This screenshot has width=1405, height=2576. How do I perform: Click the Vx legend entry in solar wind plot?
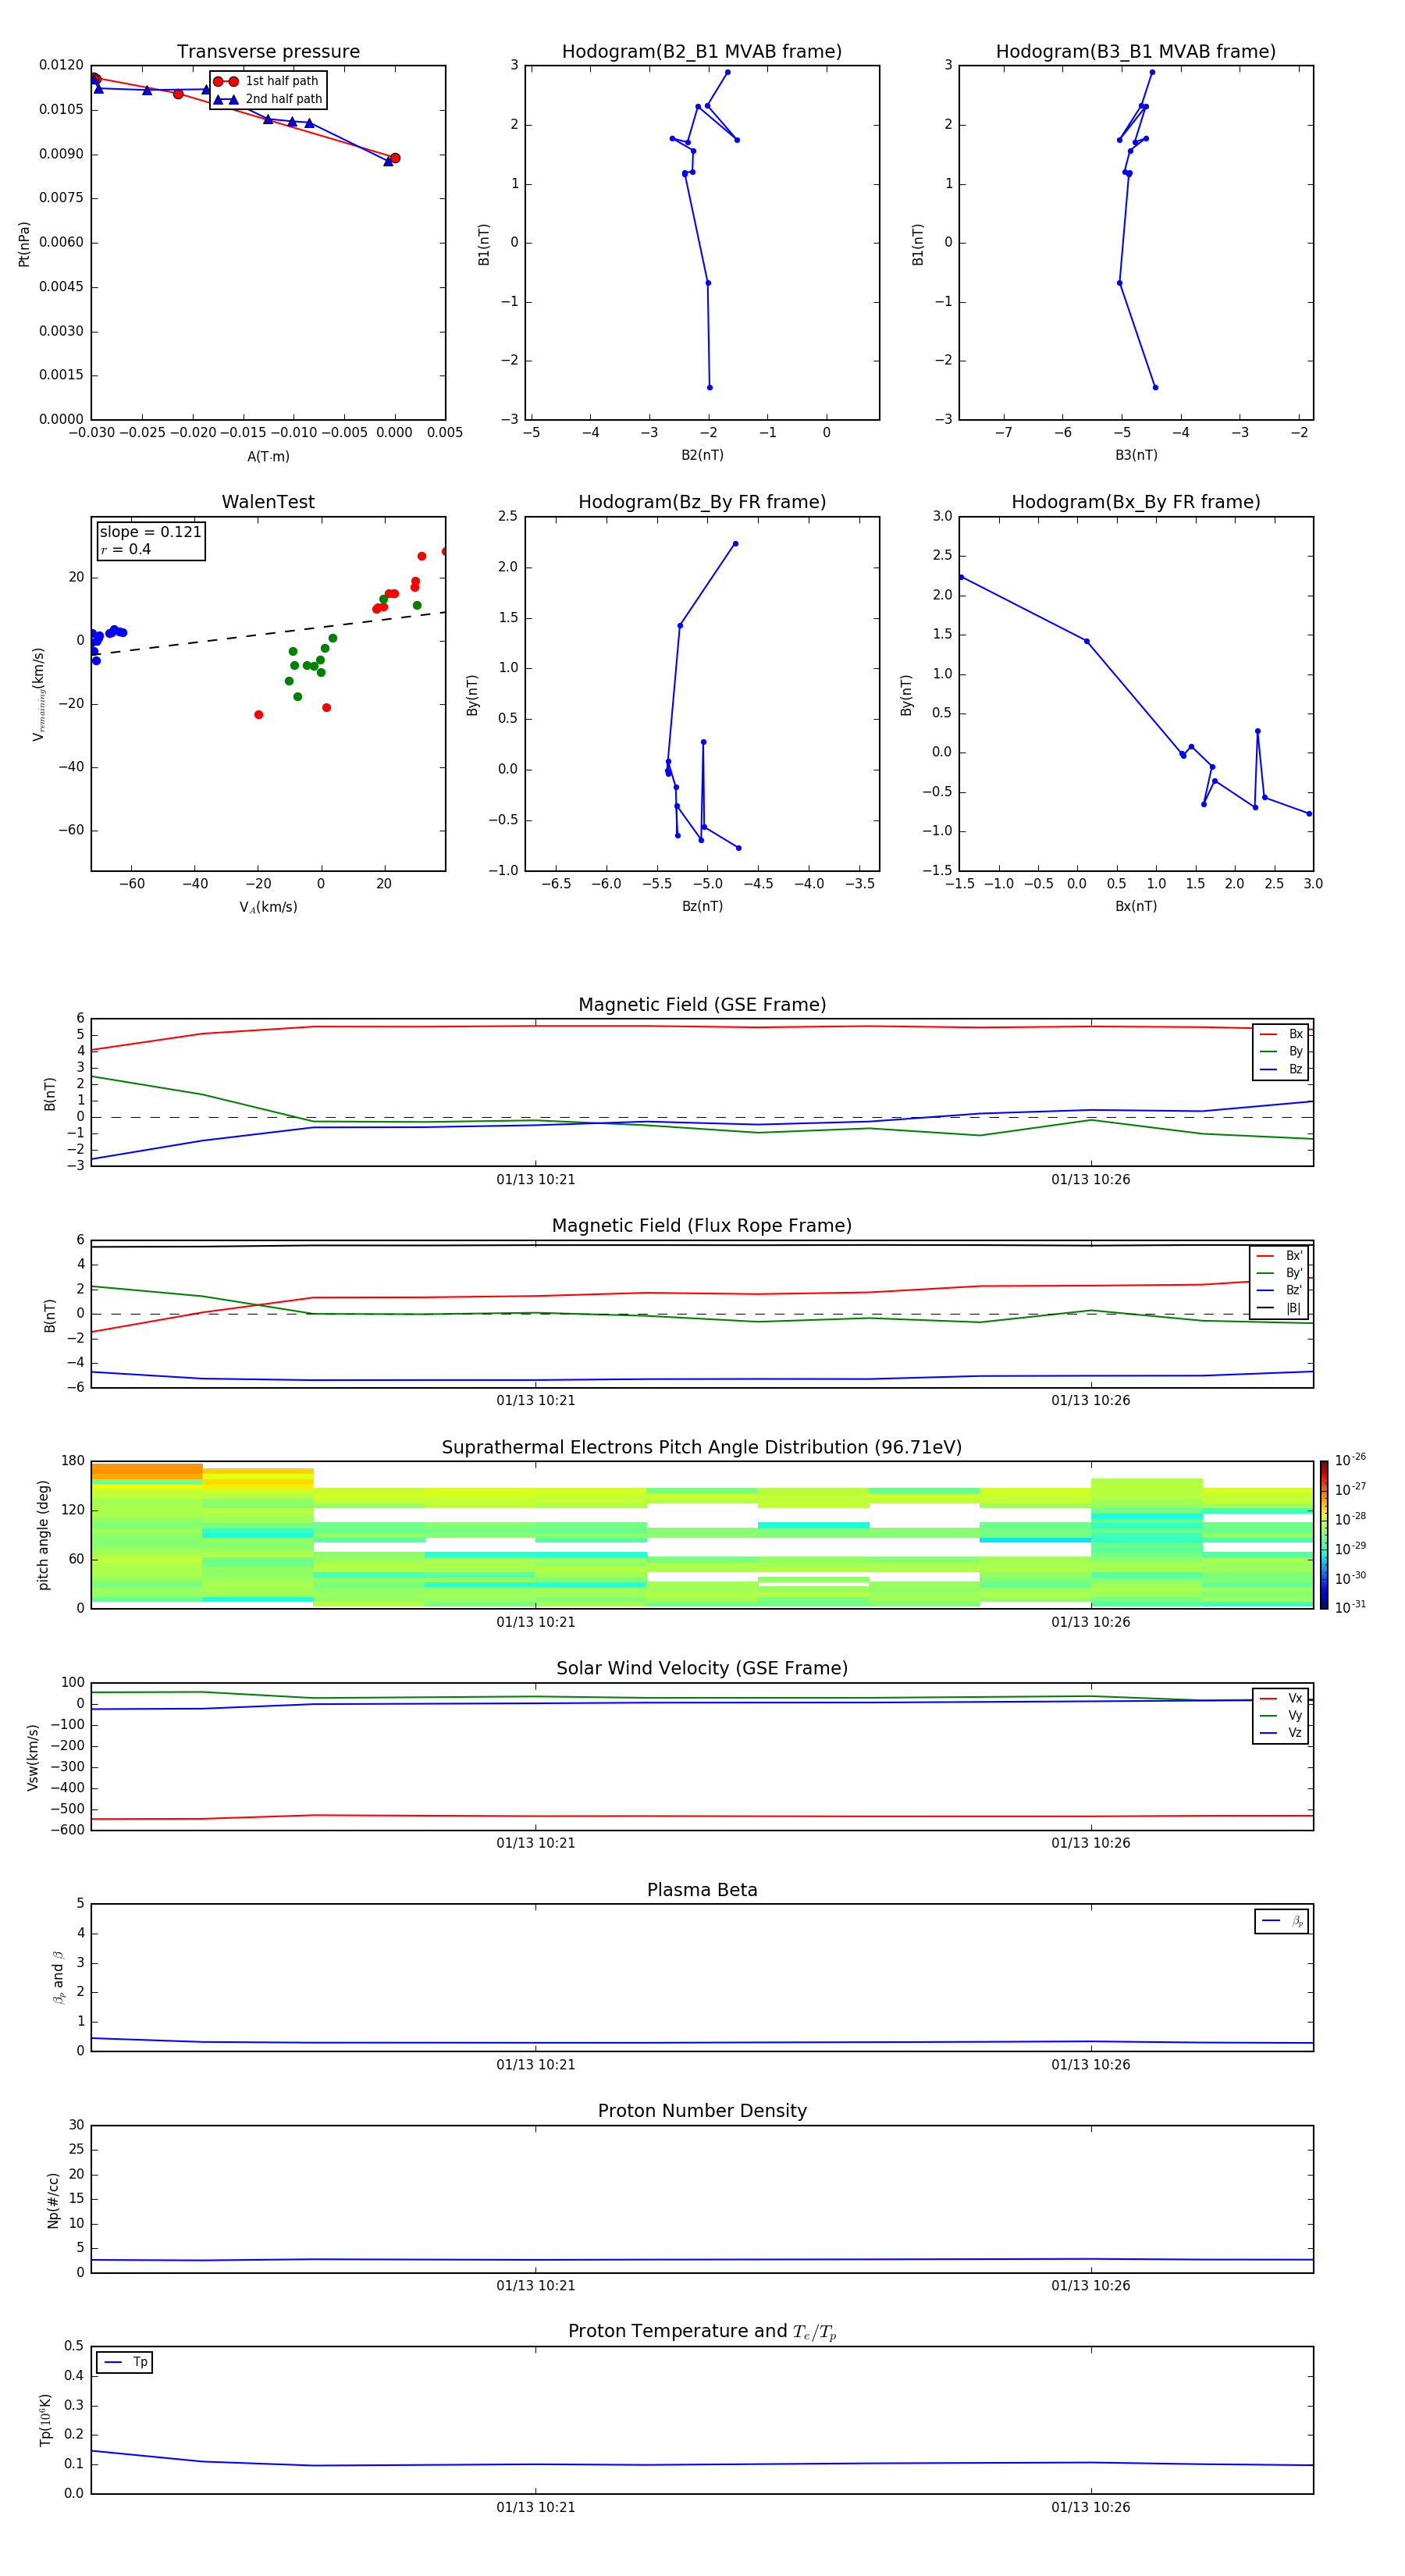coord(1281,1698)
